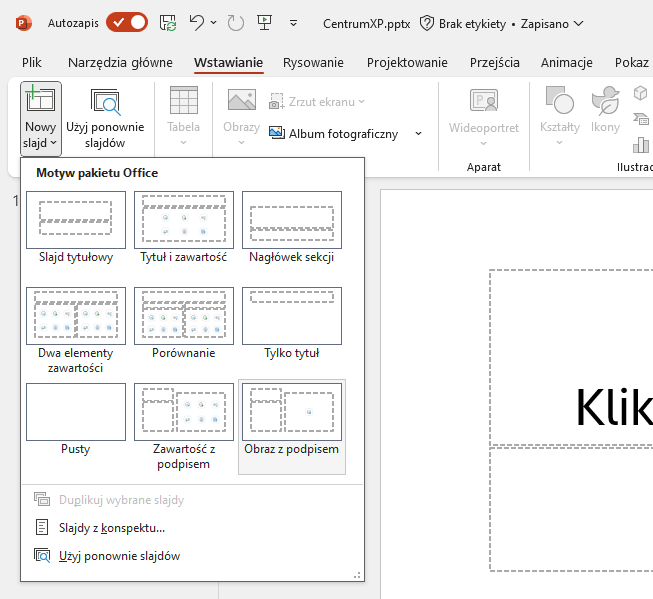The image size is (653, 599).
Task: Open the Pokaz tab
Action: [632, 62]
